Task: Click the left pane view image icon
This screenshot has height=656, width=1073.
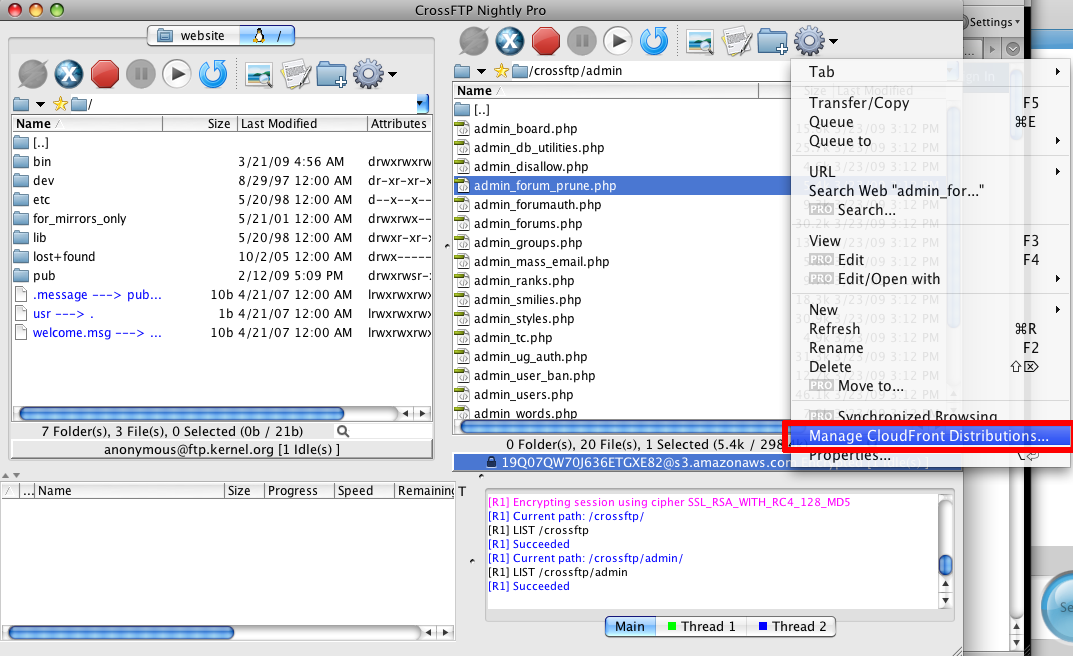Action: [x=259, y=74]
